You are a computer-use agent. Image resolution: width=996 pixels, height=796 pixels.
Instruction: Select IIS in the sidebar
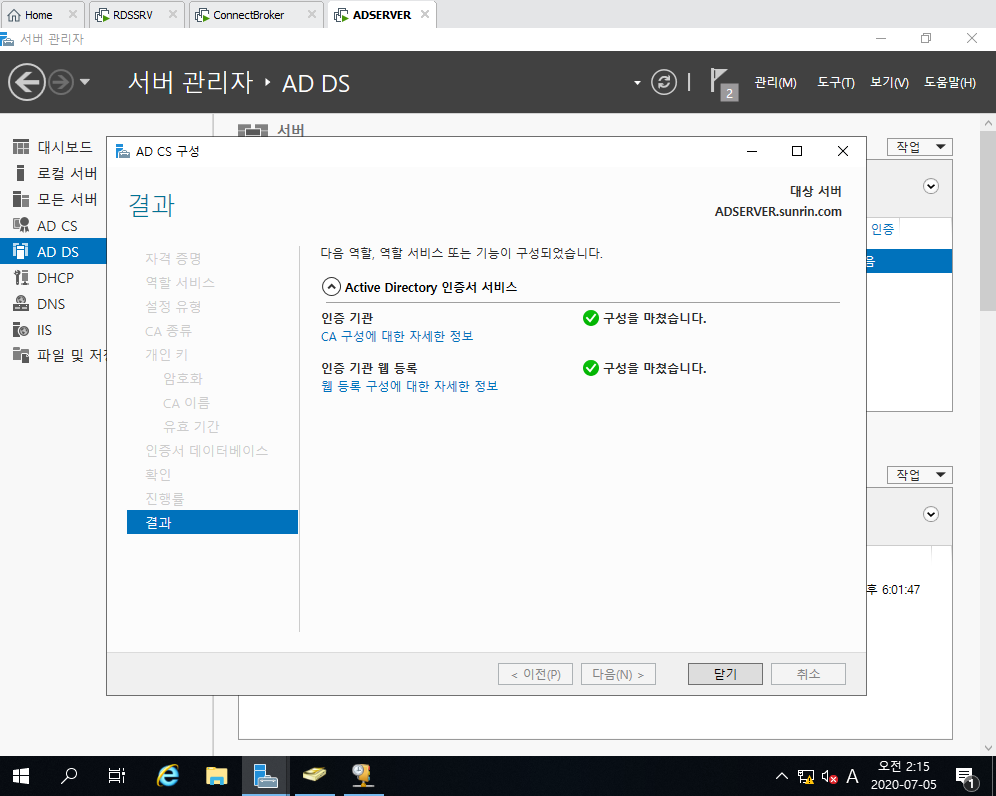[53, 330]
